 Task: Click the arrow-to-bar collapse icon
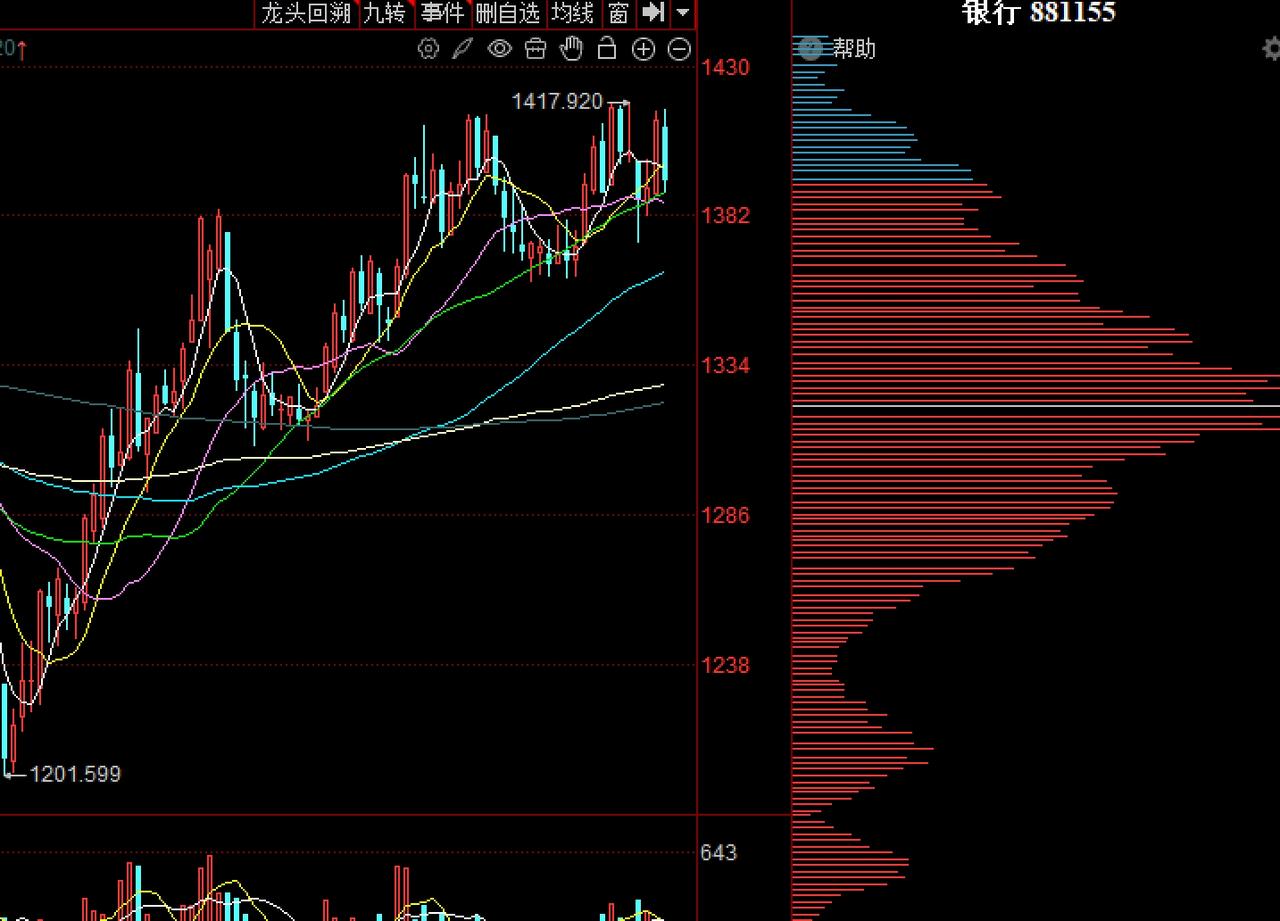click(x=652, y=12)
